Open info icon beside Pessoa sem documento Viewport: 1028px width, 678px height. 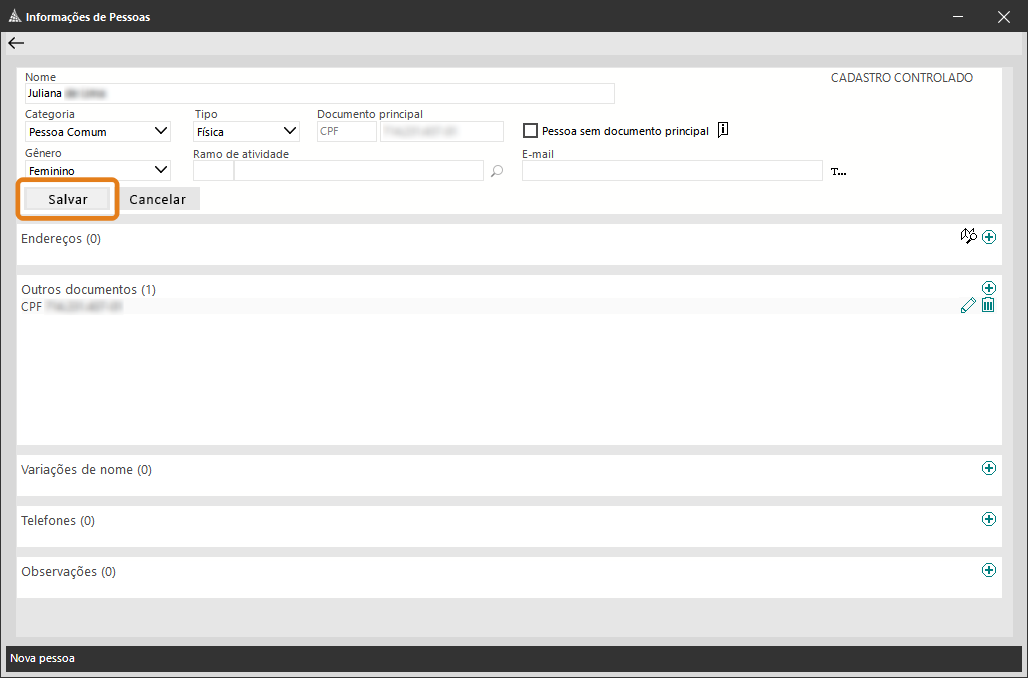pyautogui.click(x=723, y=130)
